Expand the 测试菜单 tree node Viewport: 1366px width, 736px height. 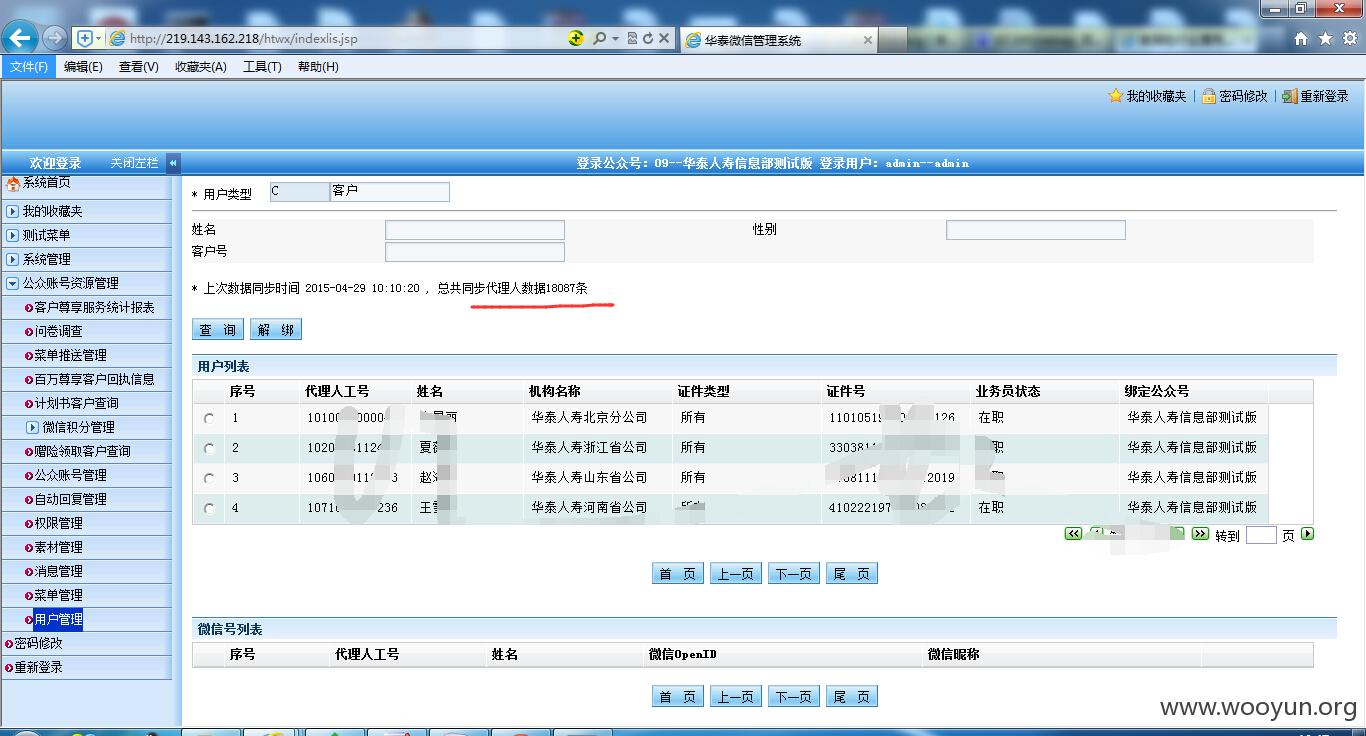[12, 235]
